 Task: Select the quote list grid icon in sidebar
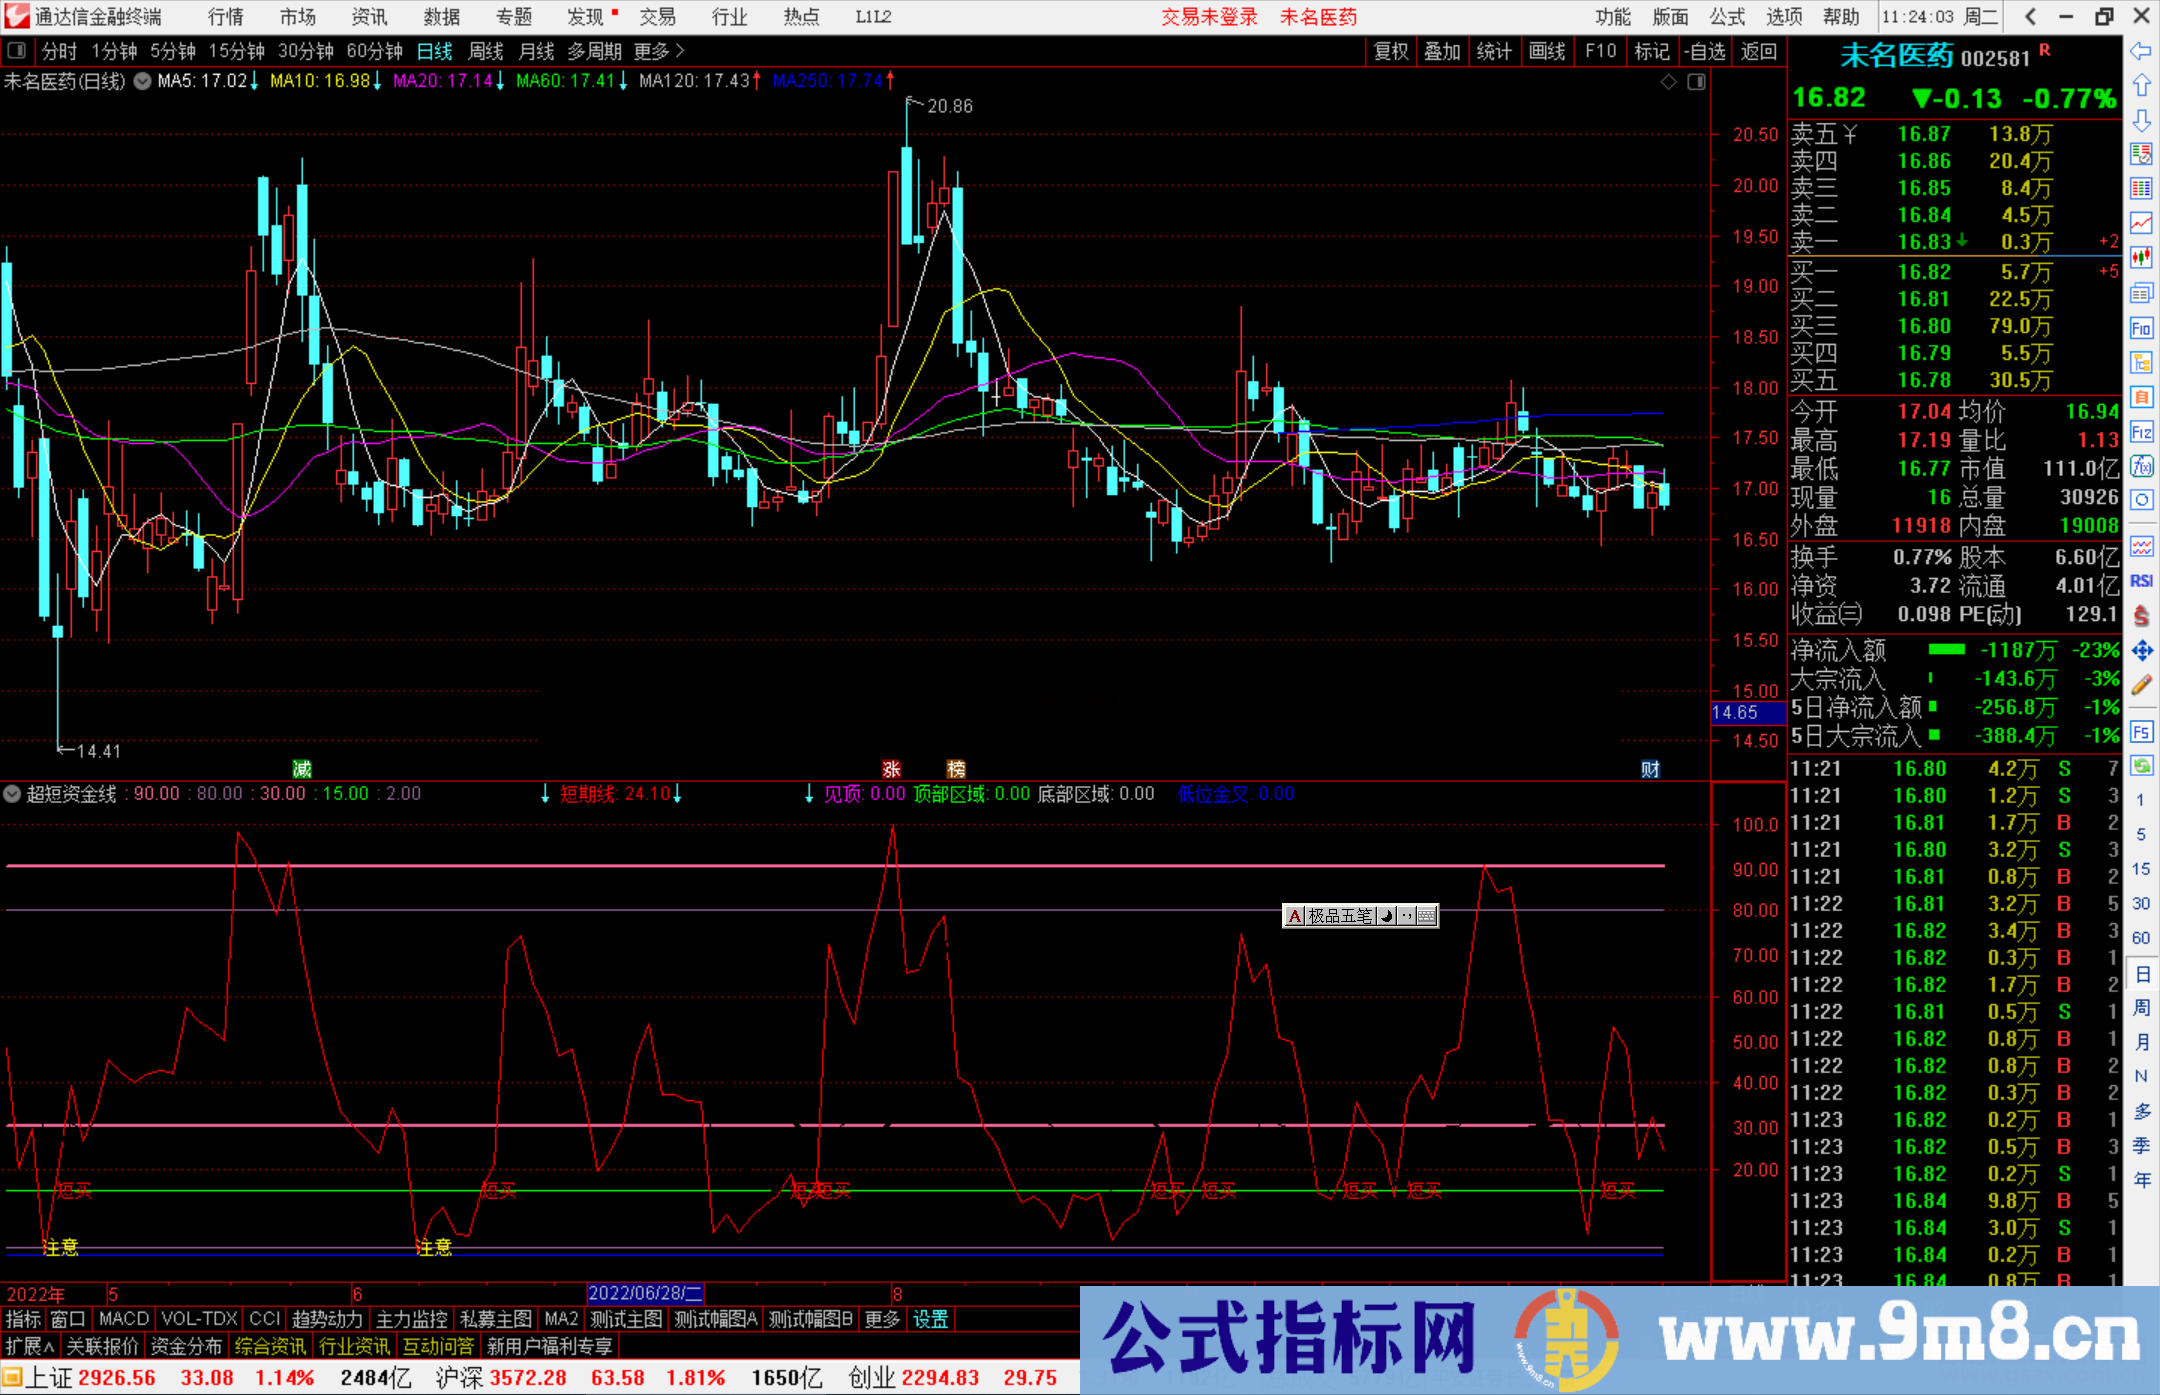(x=2141, y=187)
